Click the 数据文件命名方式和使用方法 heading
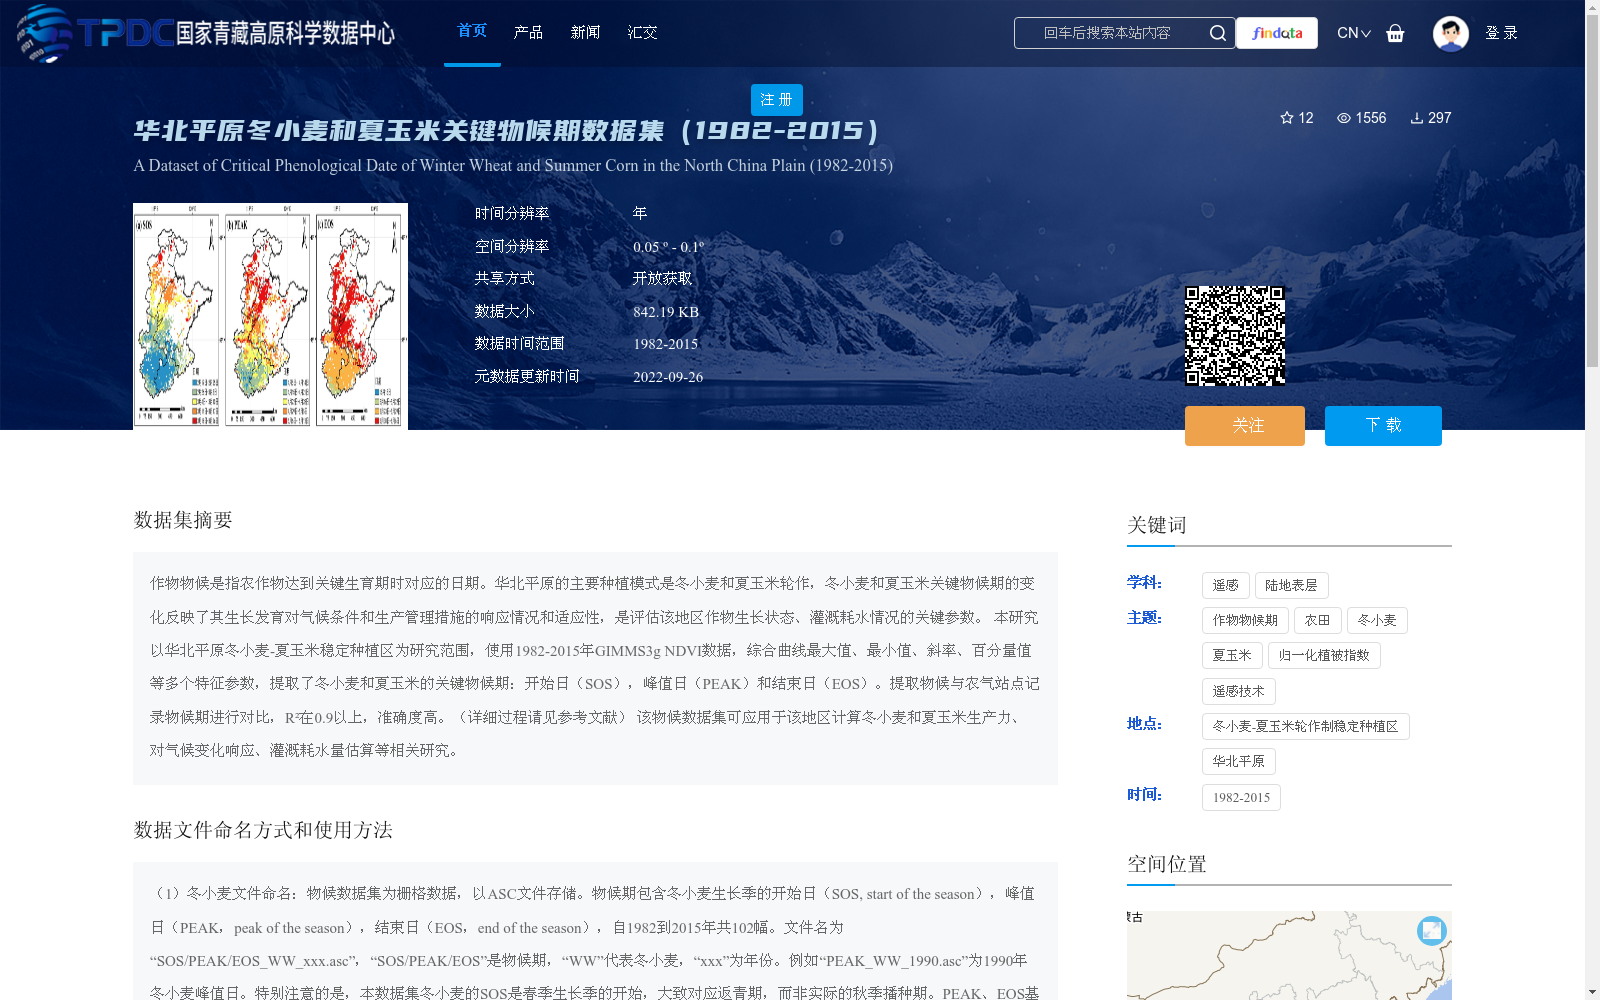 click(x=263, y=830)
